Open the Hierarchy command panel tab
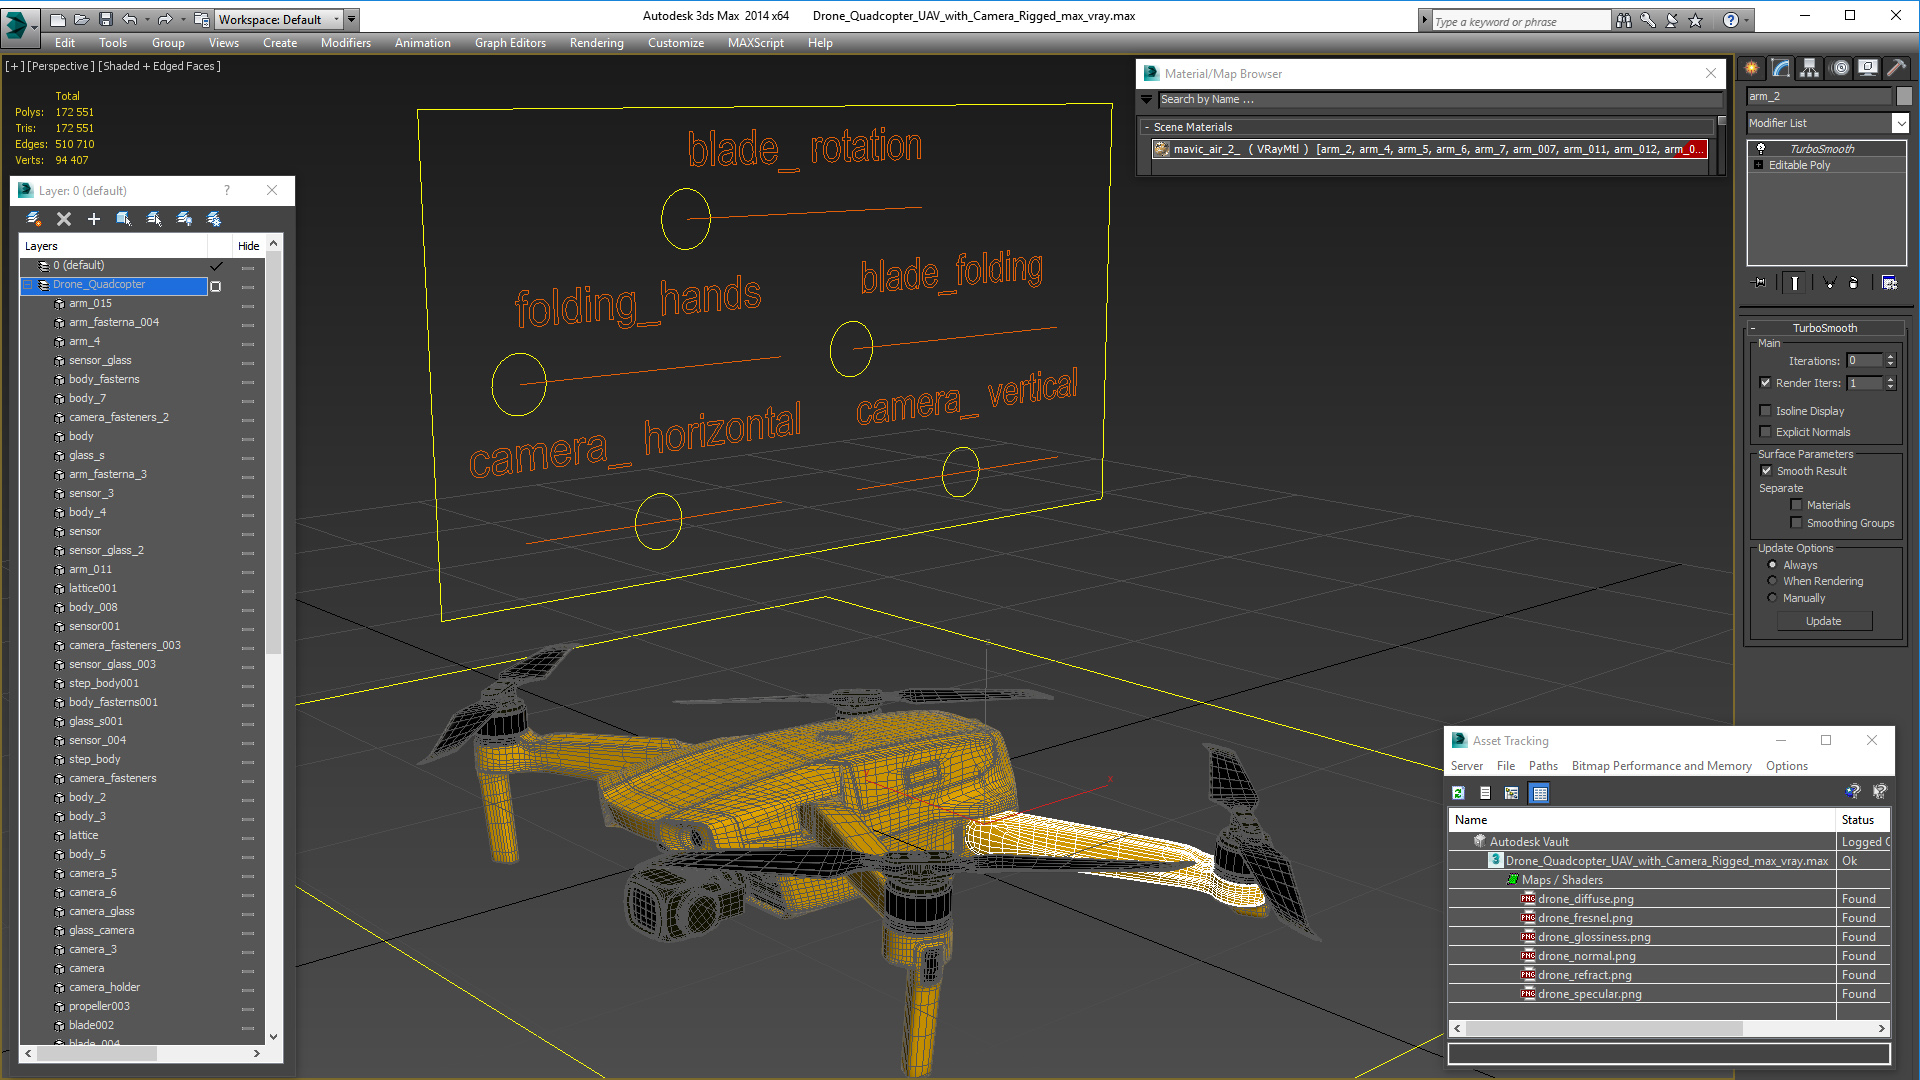 click(x=1809, y=68)
